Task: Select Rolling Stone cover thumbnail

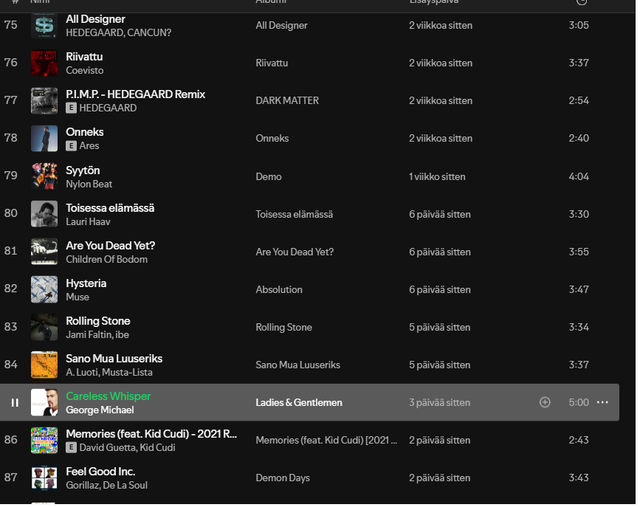Action: click(x=44, y=327)
